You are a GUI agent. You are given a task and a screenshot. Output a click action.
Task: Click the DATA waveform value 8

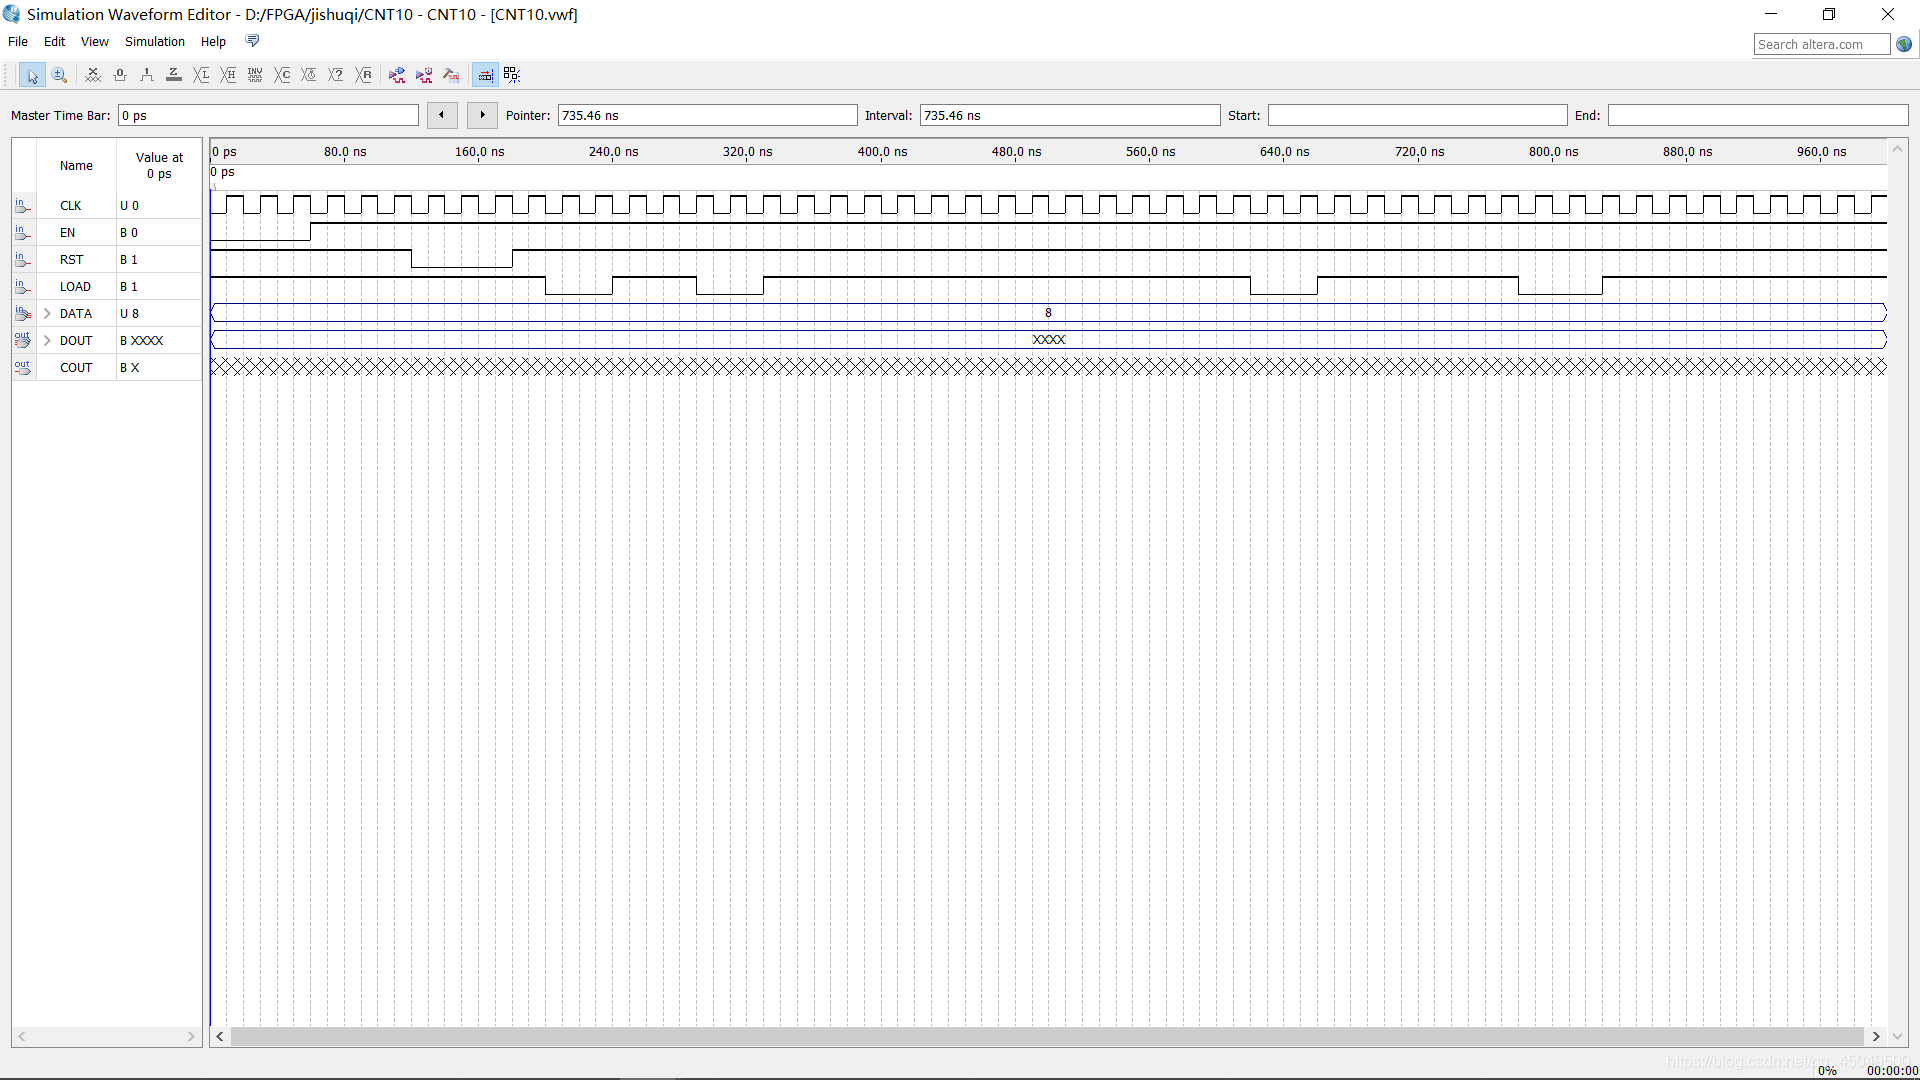pyautogui.click(x=1048, y=313)
